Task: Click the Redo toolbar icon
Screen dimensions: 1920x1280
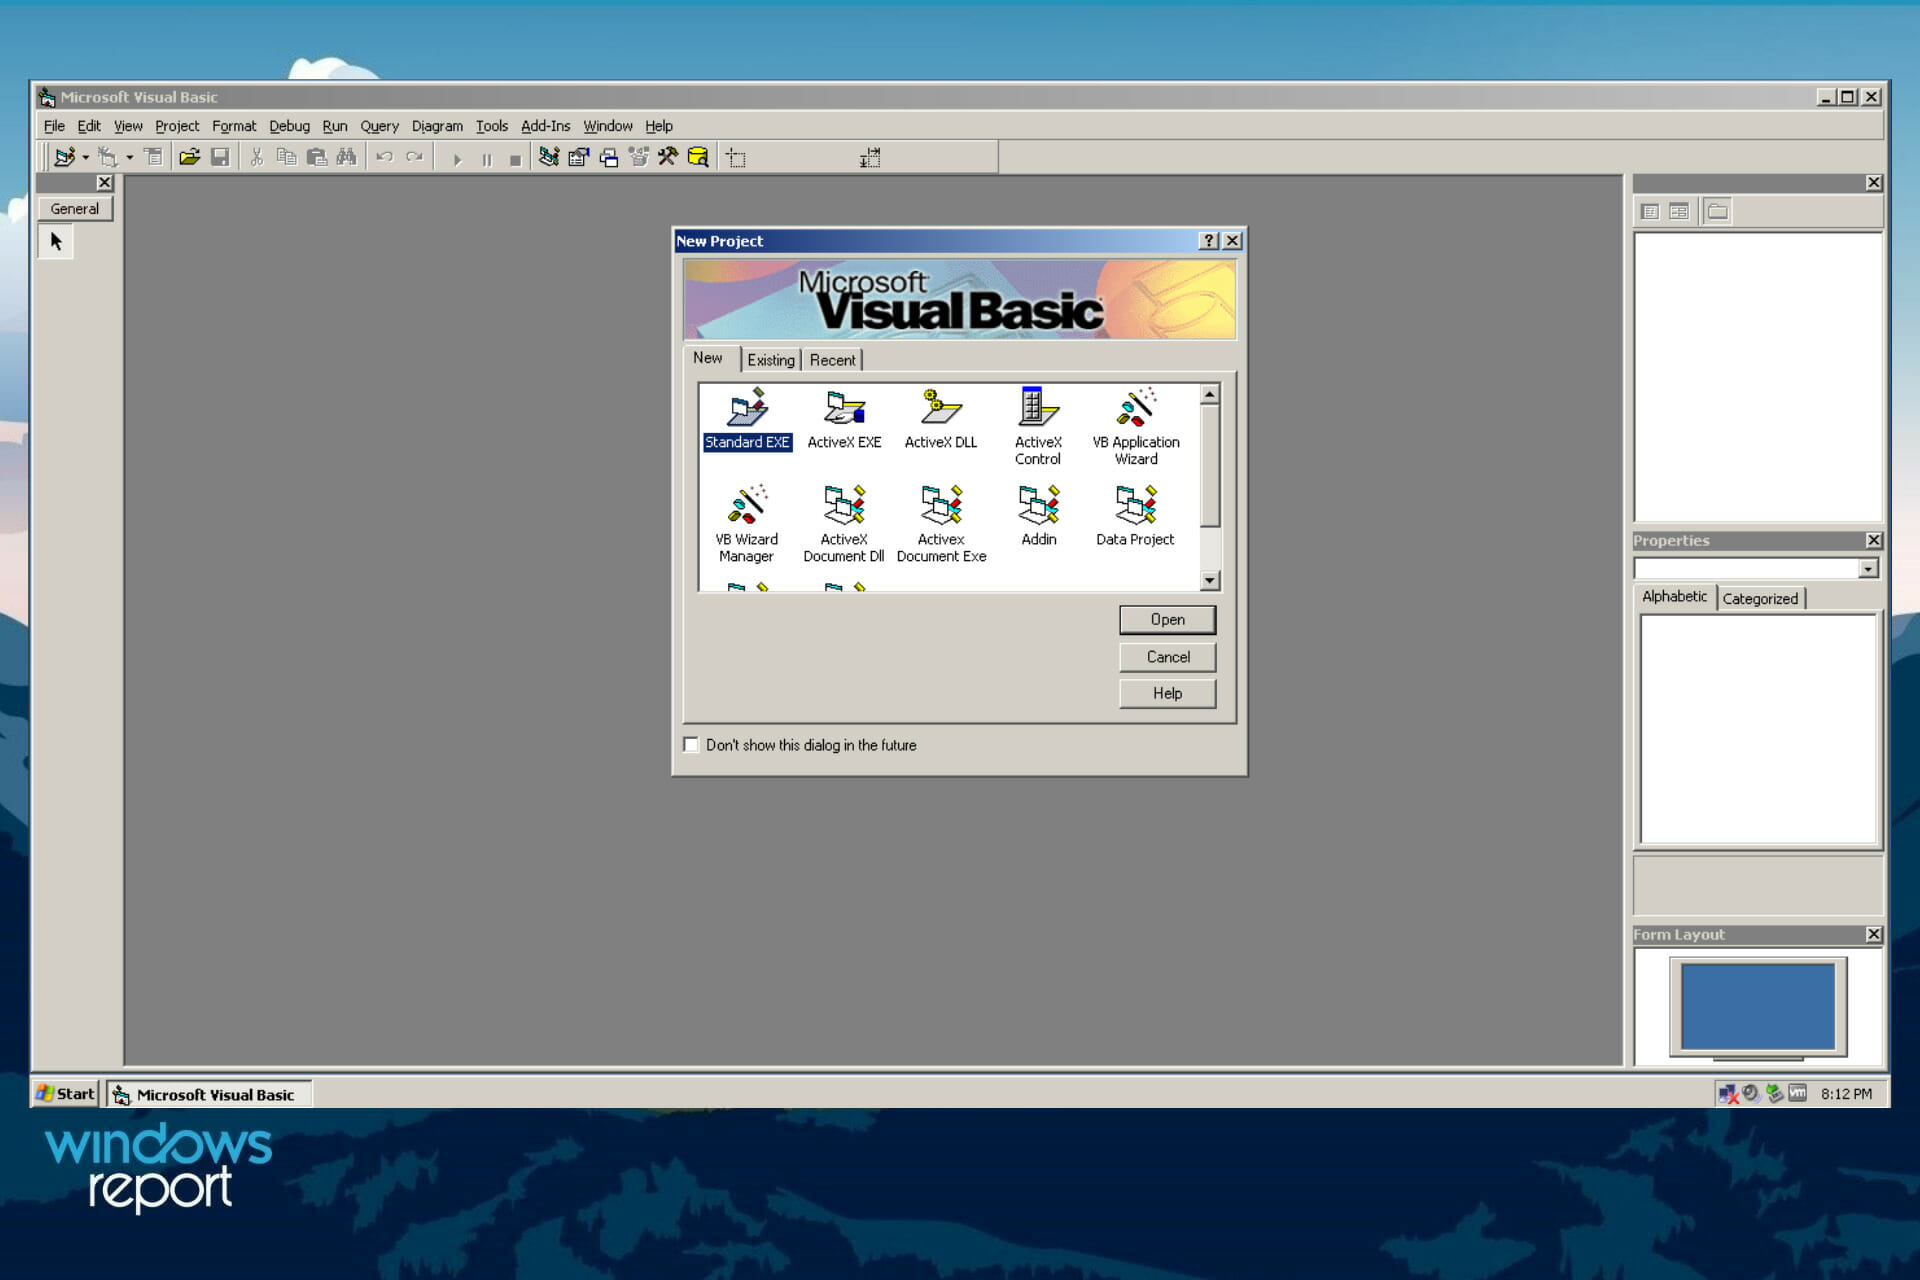Action: pos(414,157)
